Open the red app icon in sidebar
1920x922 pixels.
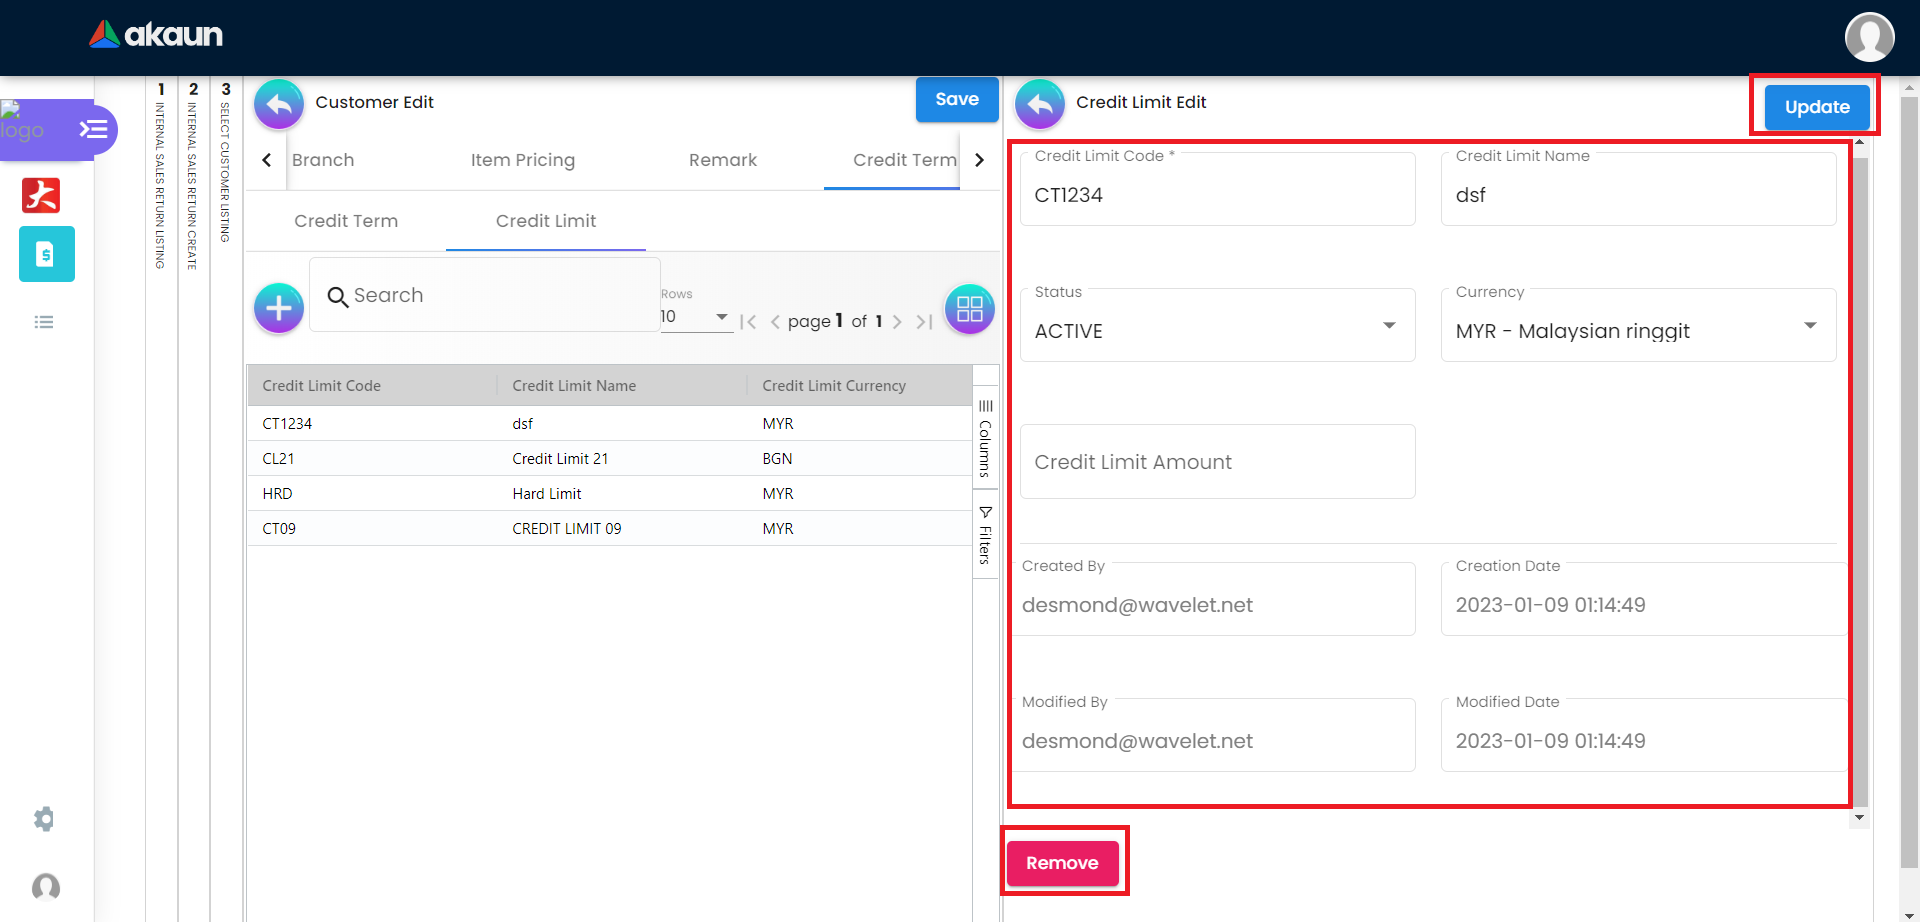tap(41, 195)
